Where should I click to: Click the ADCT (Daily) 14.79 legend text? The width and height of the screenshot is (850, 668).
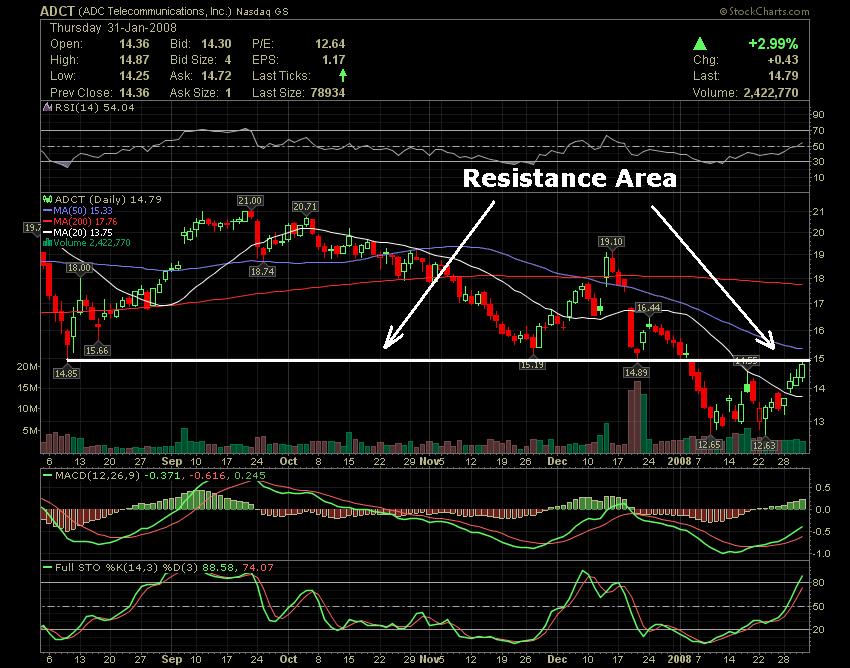(108, 200)
